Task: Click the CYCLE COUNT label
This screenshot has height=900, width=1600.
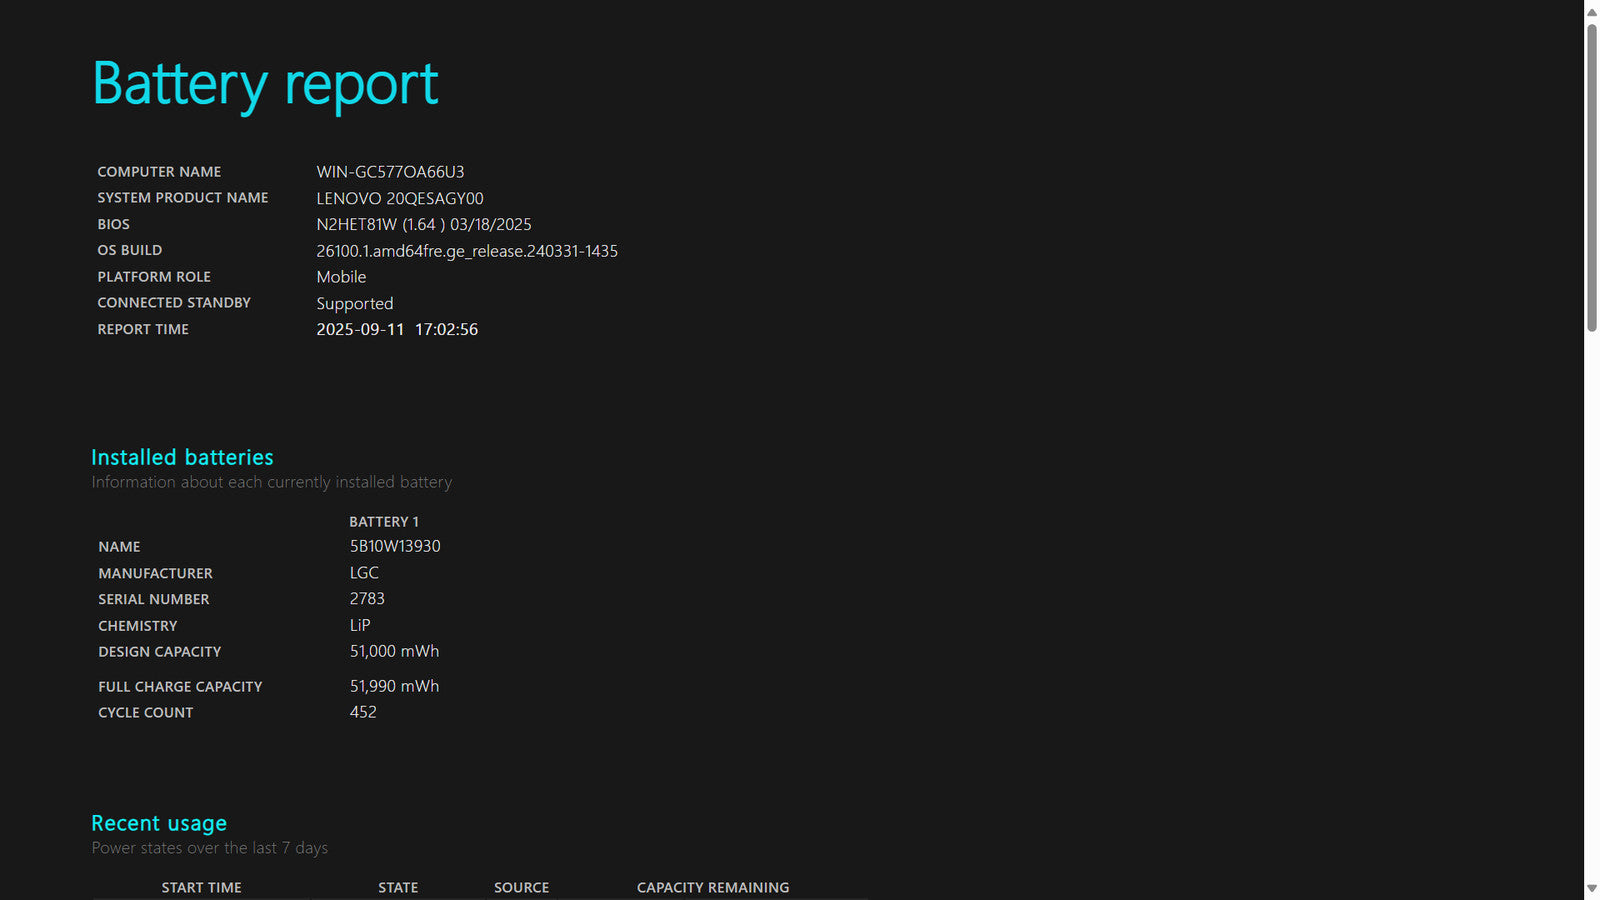Action: [146, 713]
